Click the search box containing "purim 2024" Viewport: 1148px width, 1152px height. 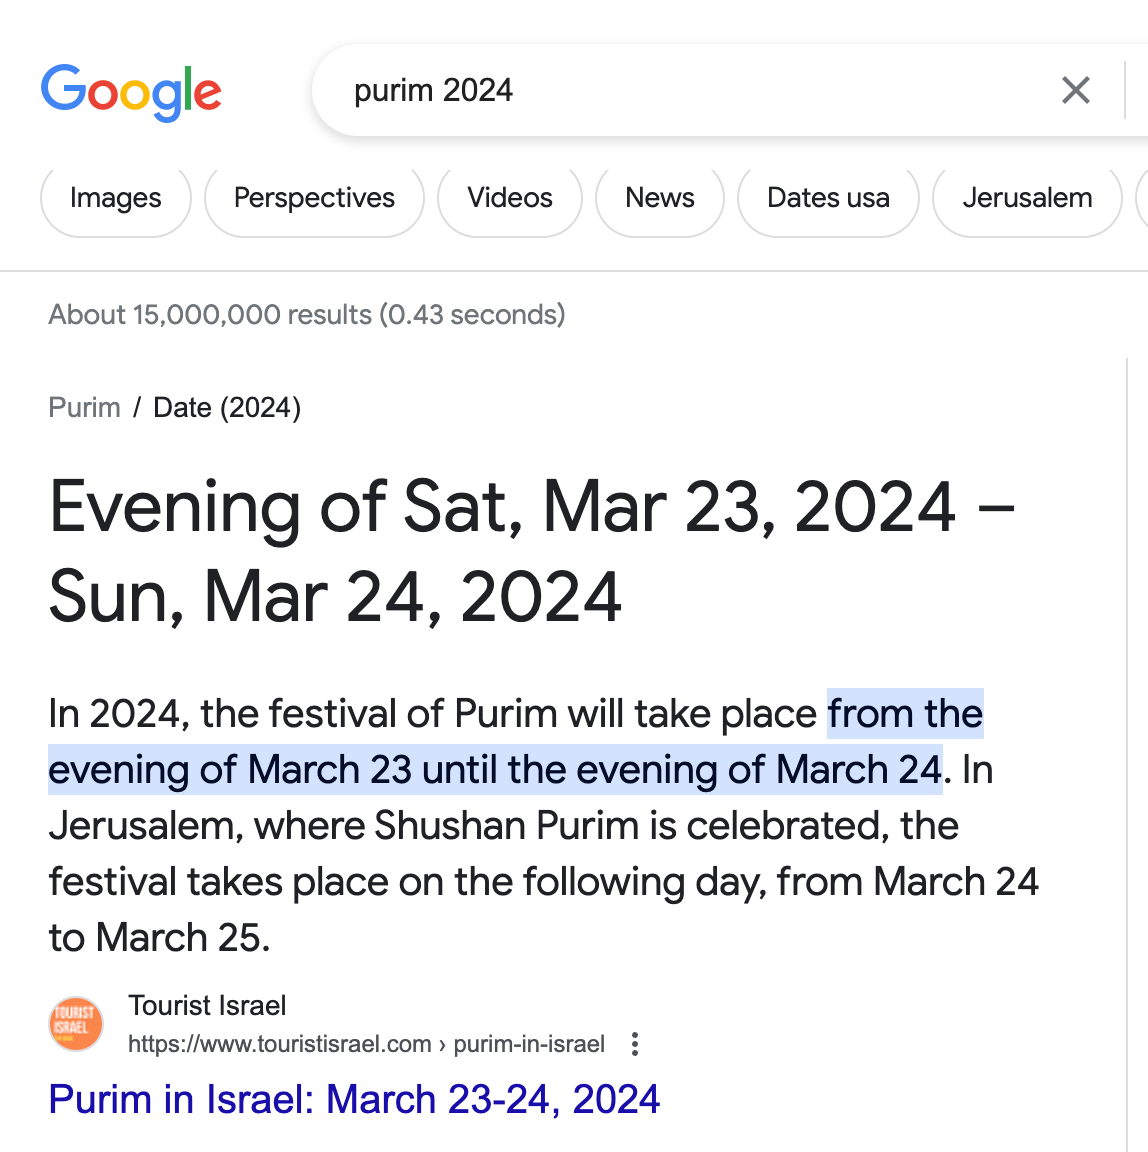[x=680, y=91]
